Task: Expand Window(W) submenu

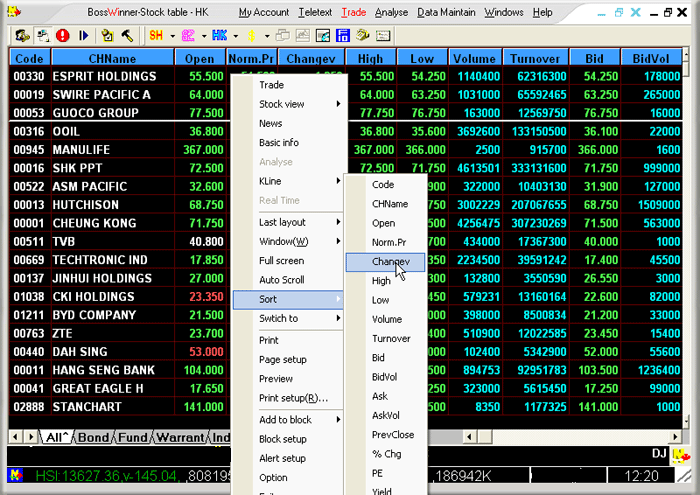Action: point(338,241)
